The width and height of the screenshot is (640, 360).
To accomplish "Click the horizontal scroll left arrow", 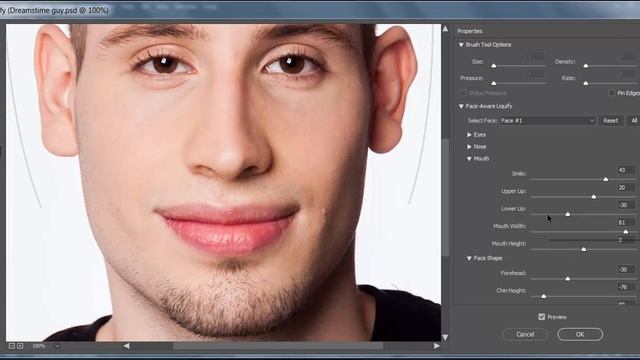I will [127, 346].
